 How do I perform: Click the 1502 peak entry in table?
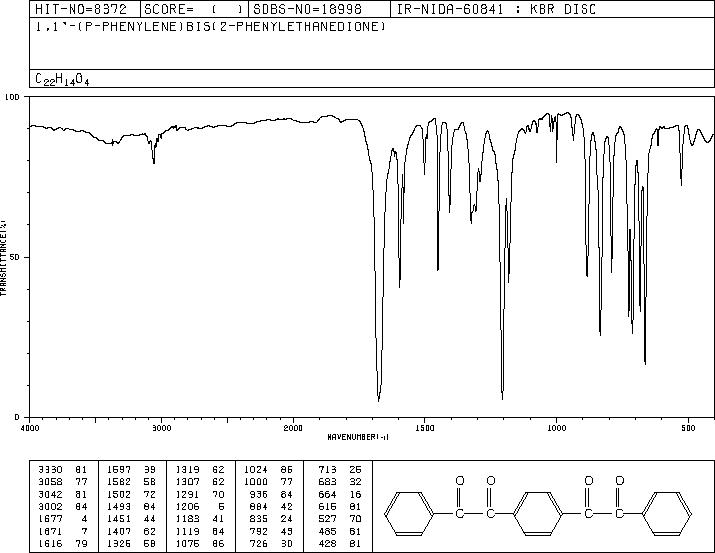click(x=131, y=494)
